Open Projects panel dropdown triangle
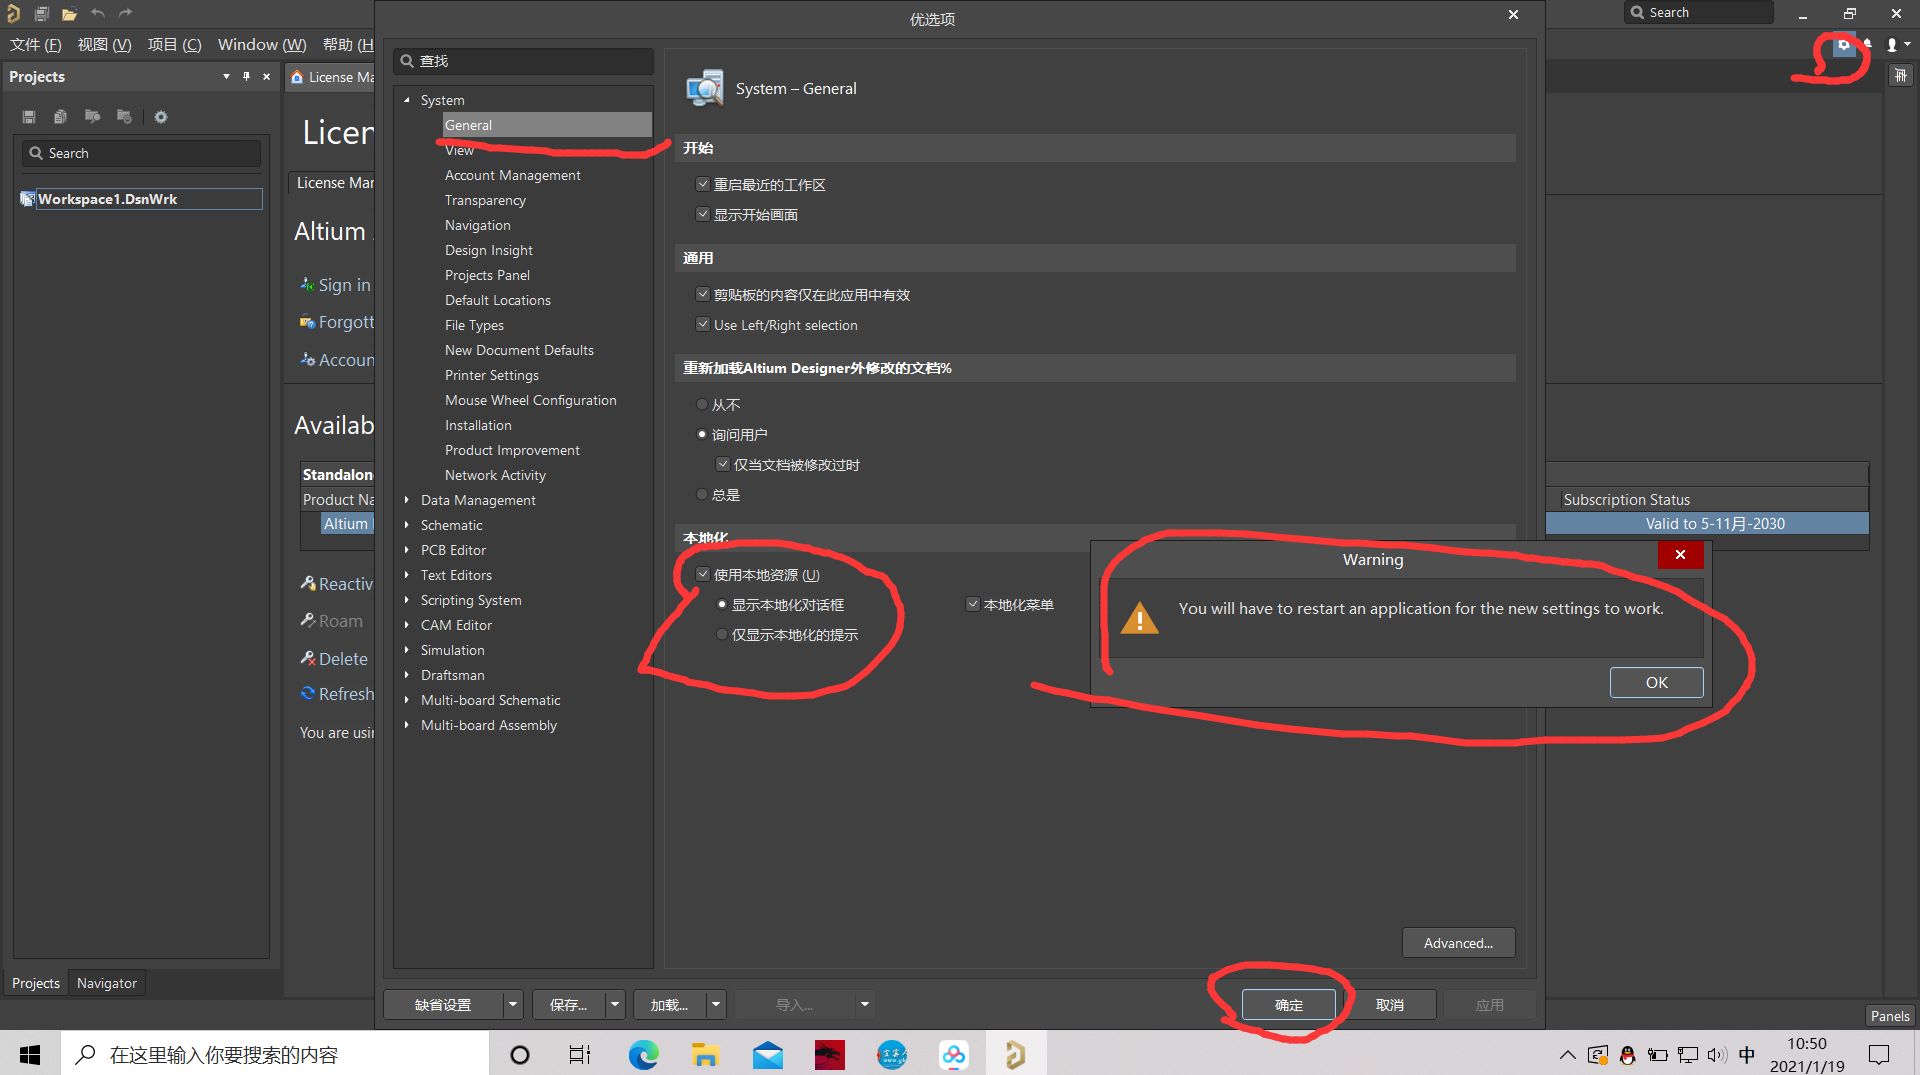This screenshot has height=1075, width=1920. coord(226,76)
